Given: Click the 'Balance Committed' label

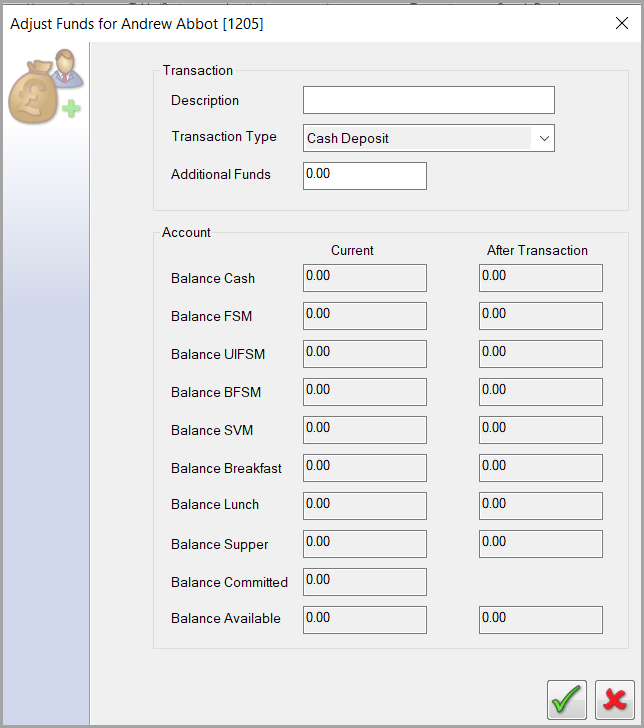Looking at the screenshot, I should coord(229,583).
